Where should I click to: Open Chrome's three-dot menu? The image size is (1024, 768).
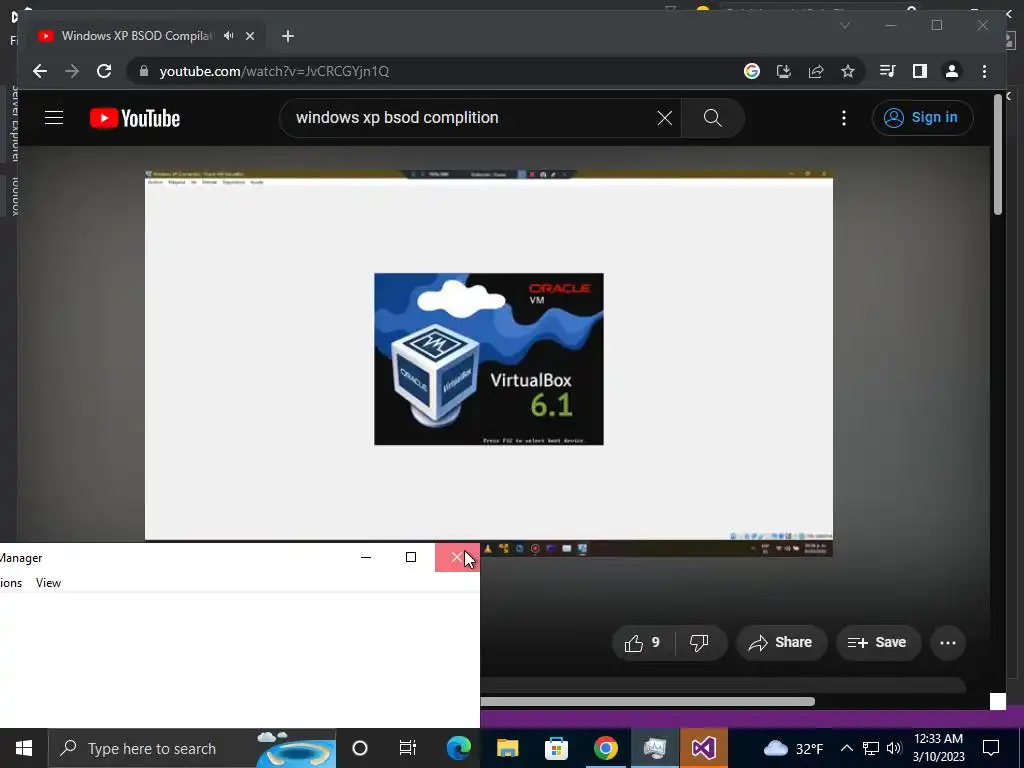[985, 71]
